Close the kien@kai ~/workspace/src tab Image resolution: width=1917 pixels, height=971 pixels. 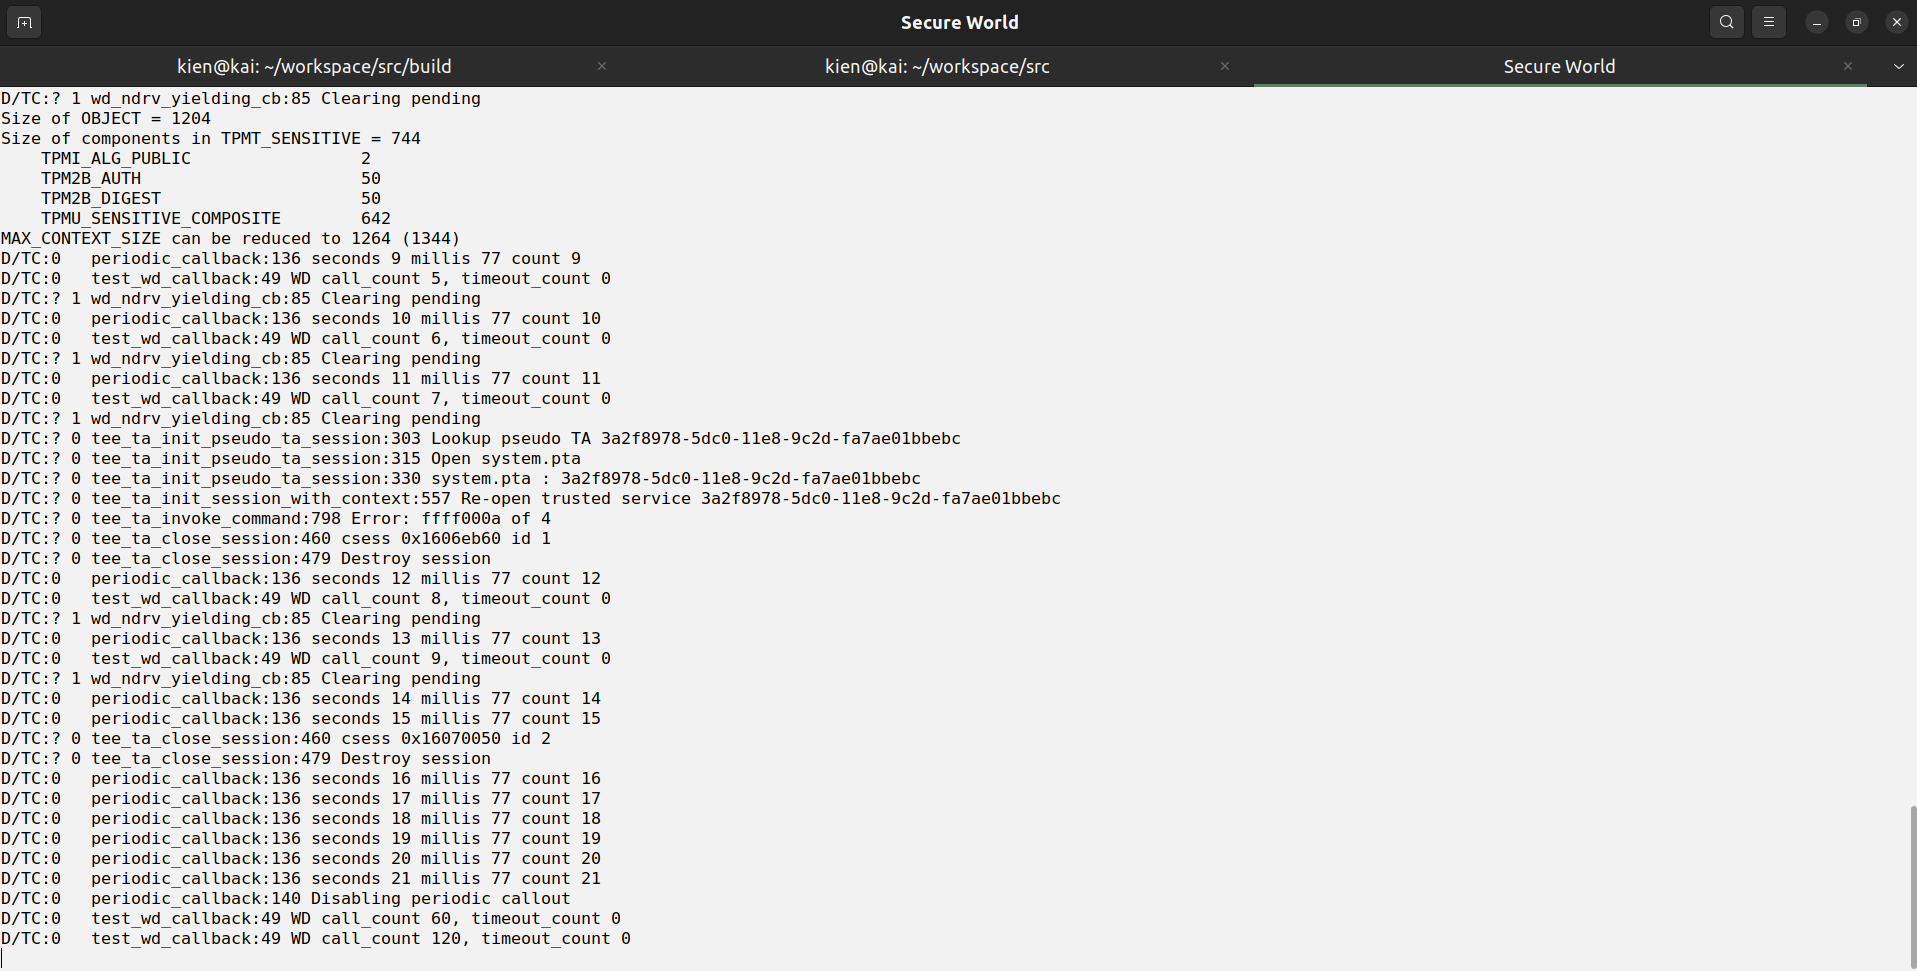click(x=1225, y=66)
